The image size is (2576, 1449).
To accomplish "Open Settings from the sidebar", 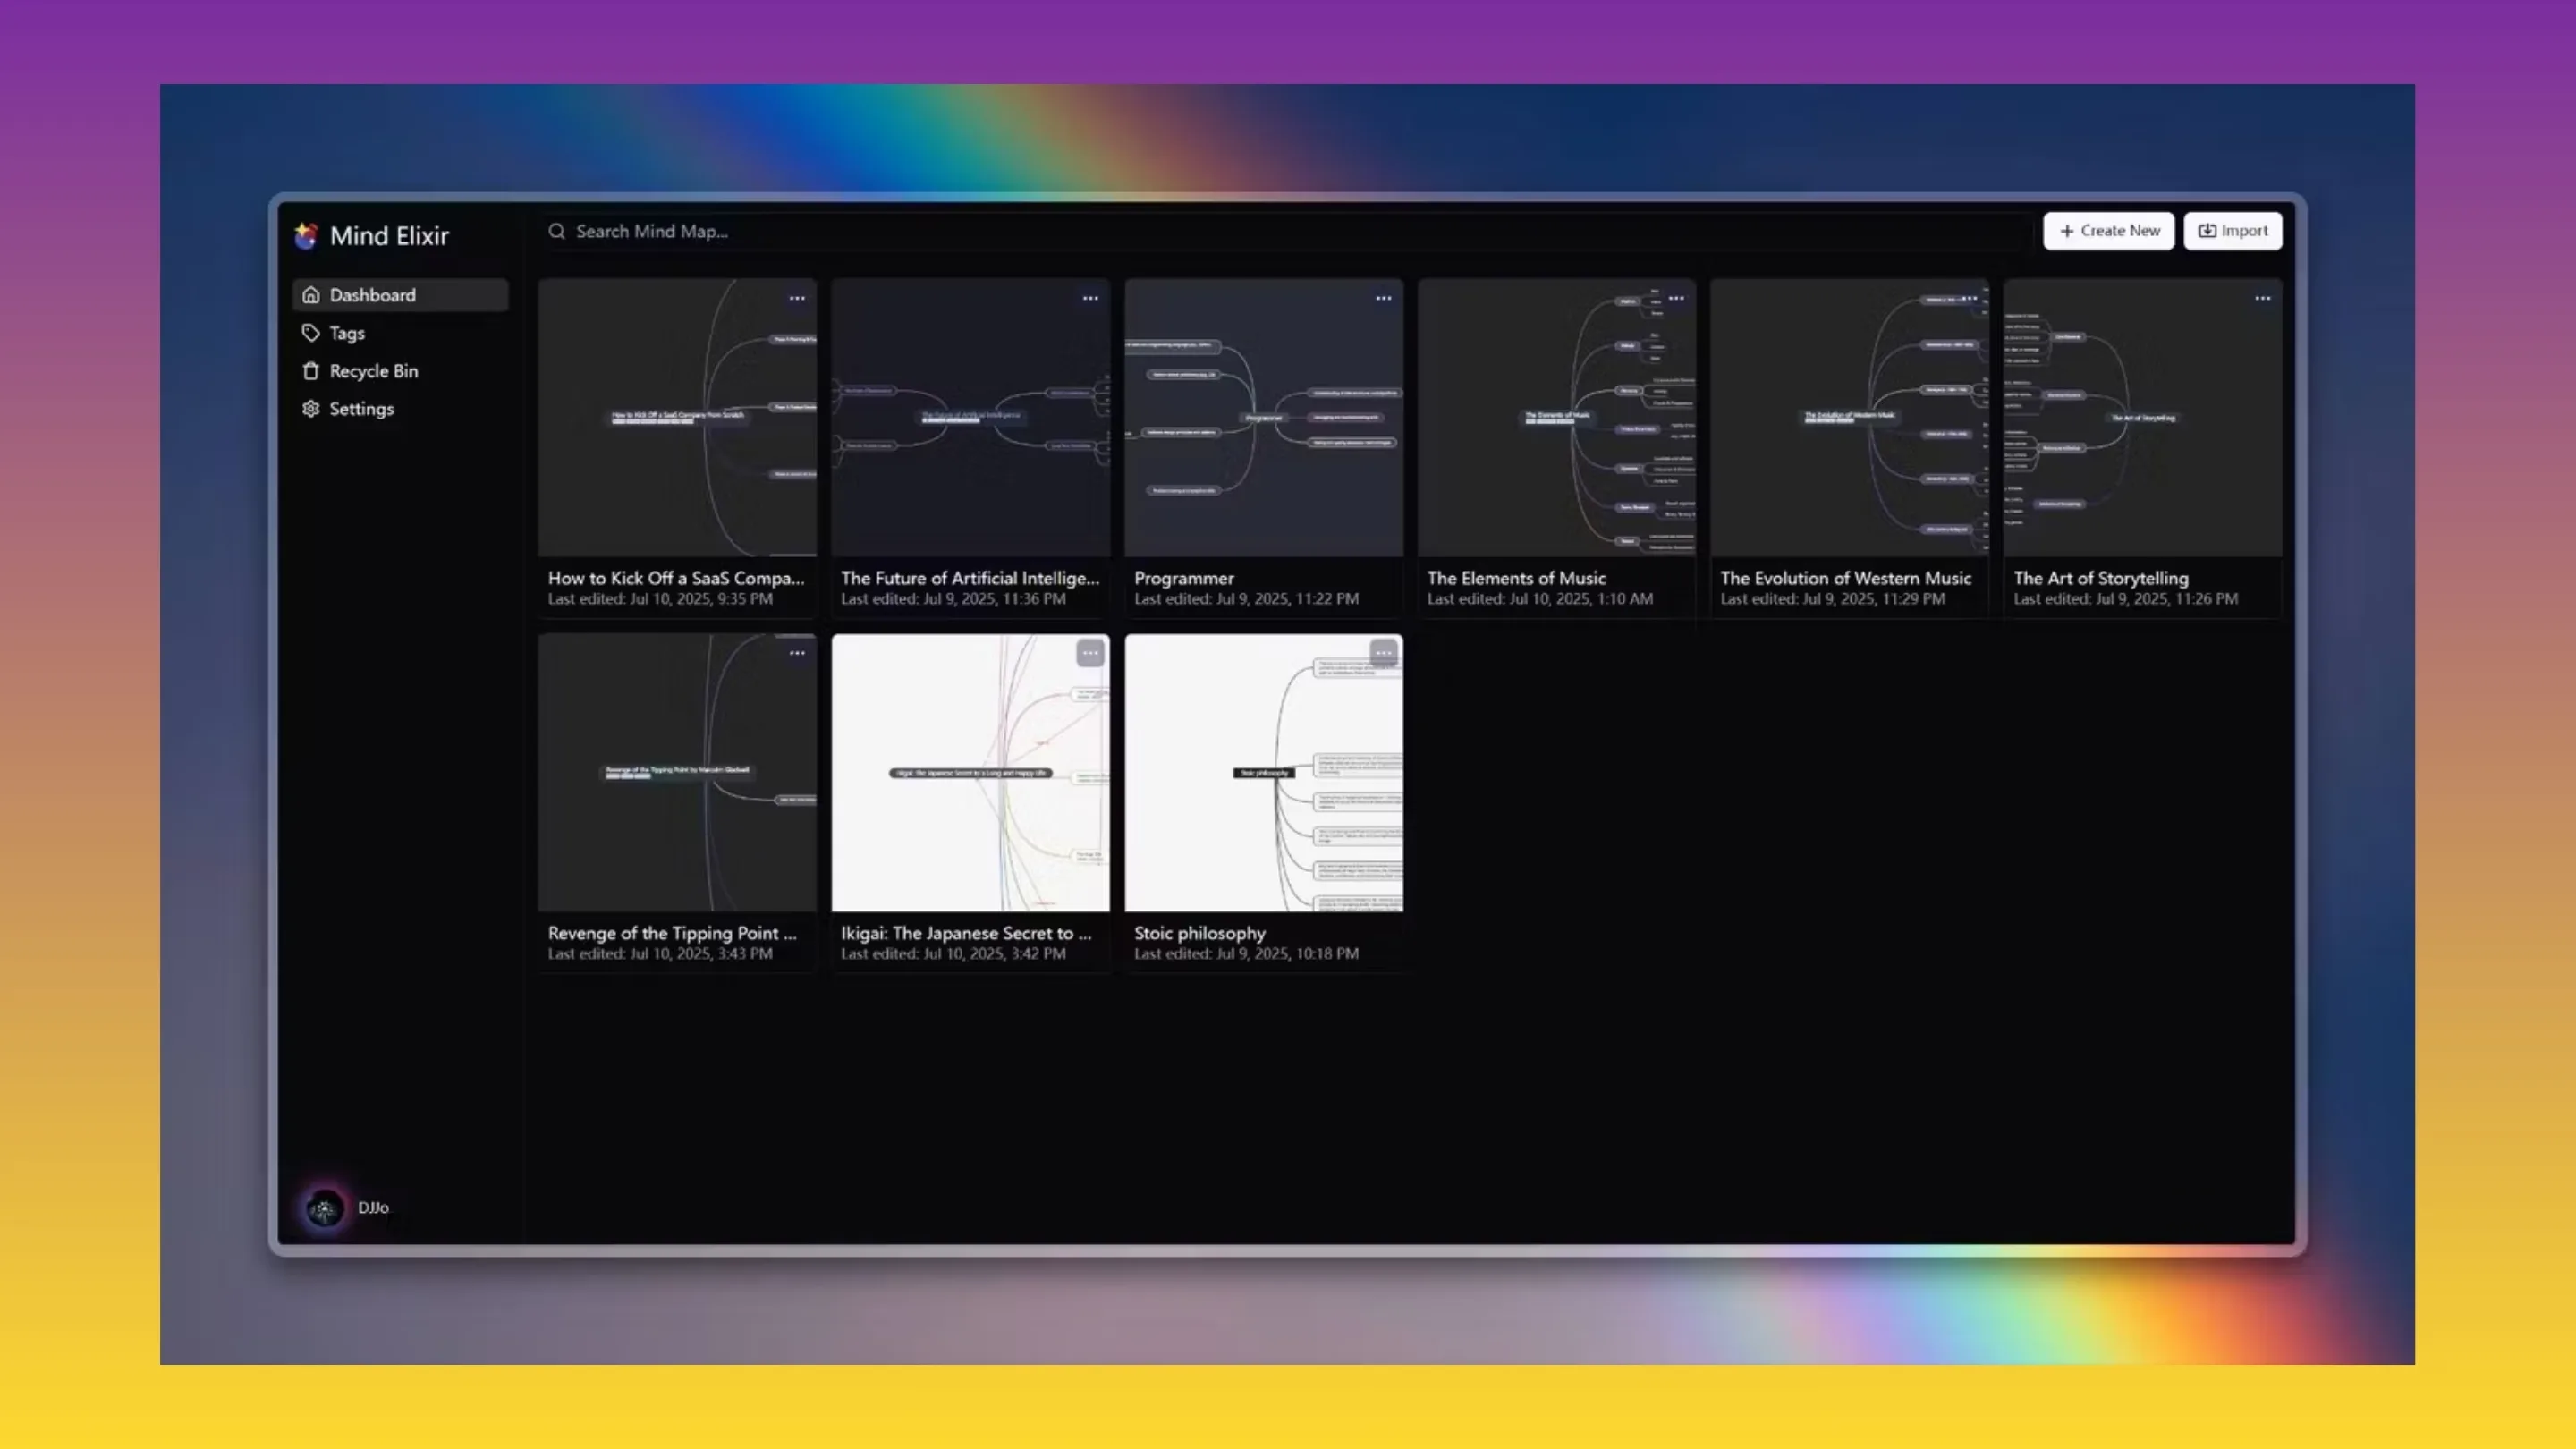I will coord(400,409).
